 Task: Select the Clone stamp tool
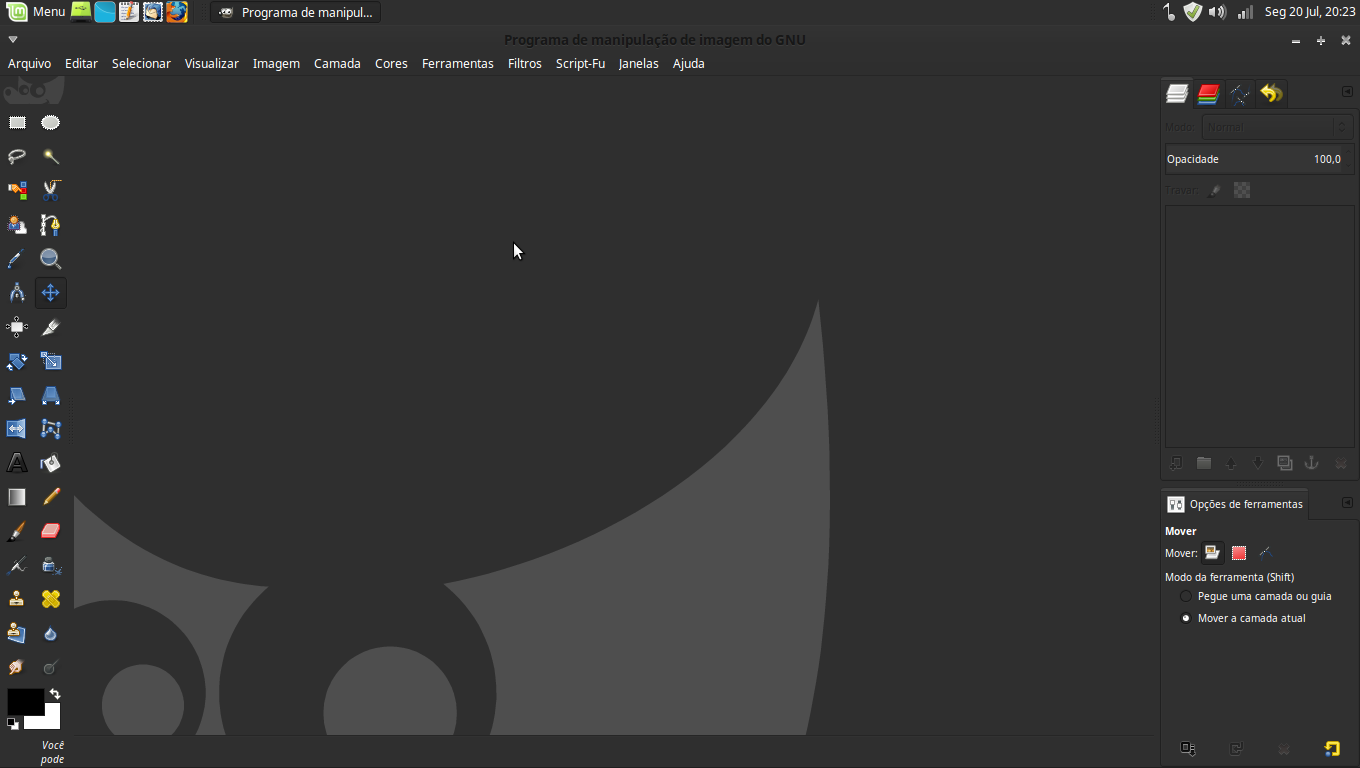(17, 599)
